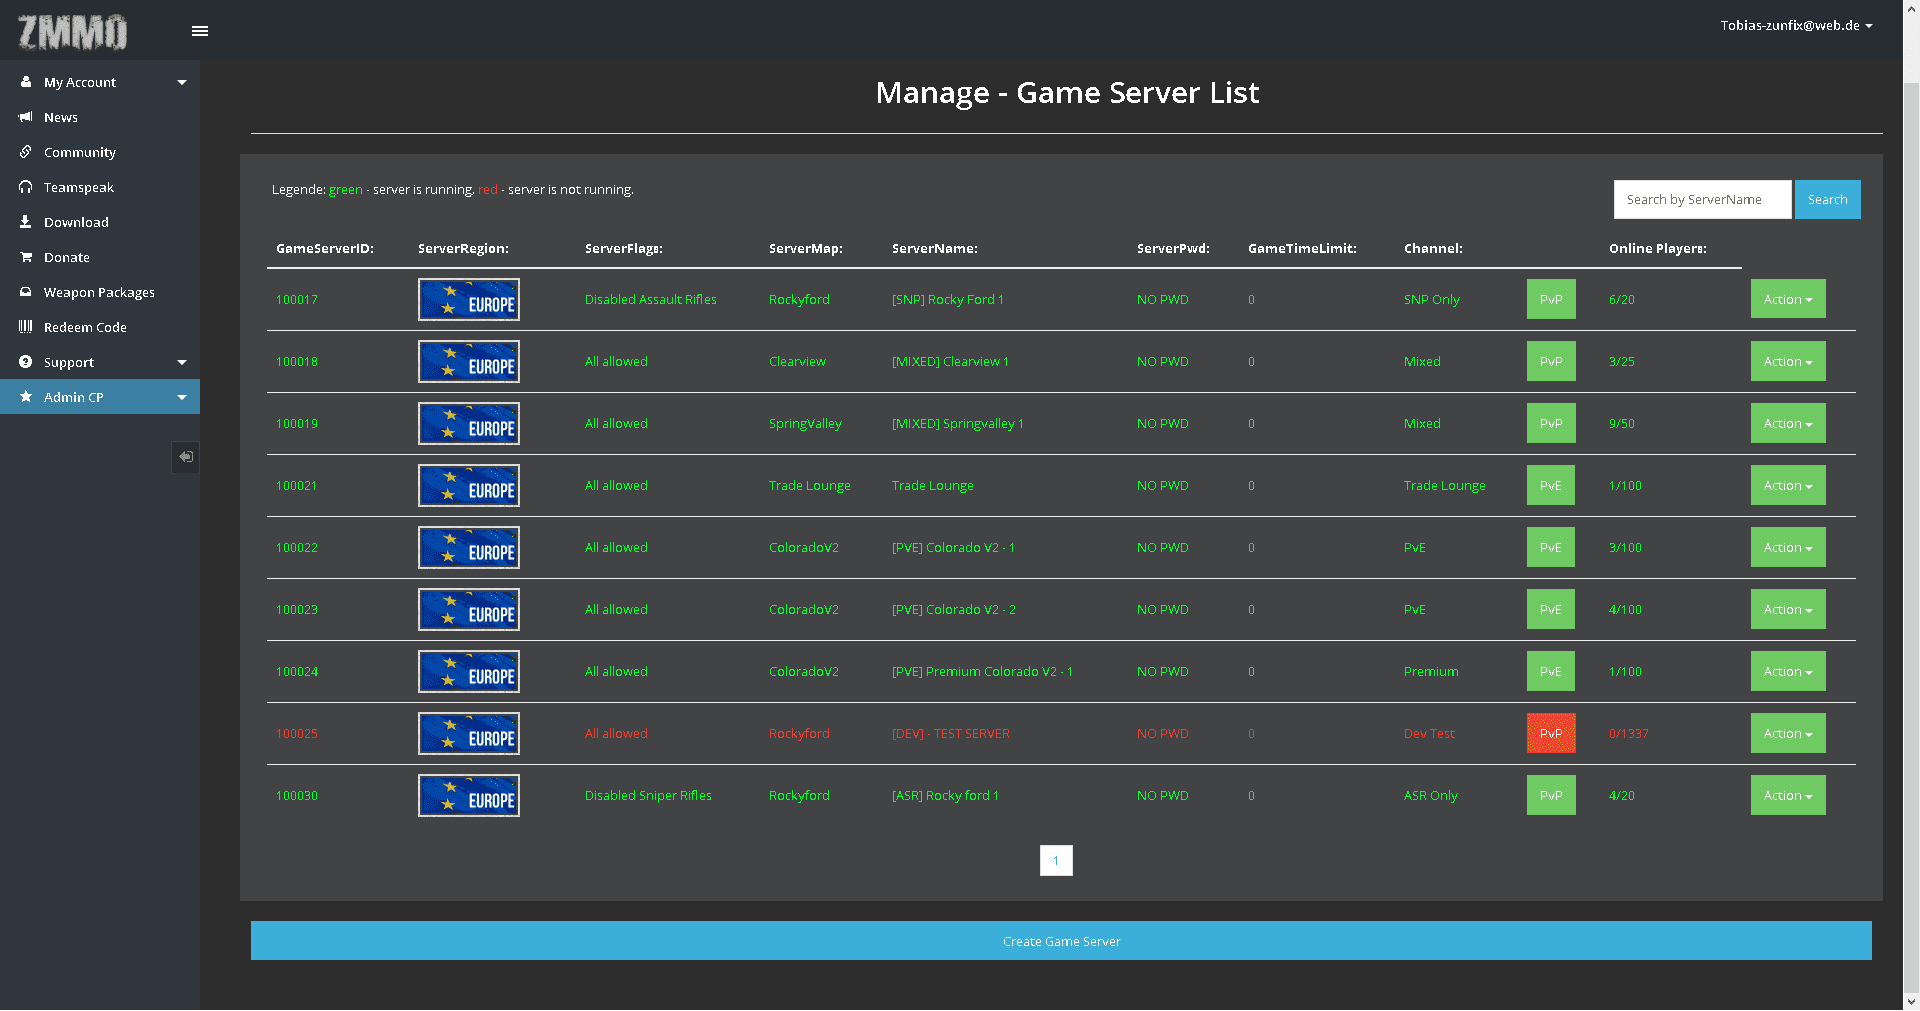
Task: Click Europe flag for Trade Lounge server
Action: tap(469, 485)
